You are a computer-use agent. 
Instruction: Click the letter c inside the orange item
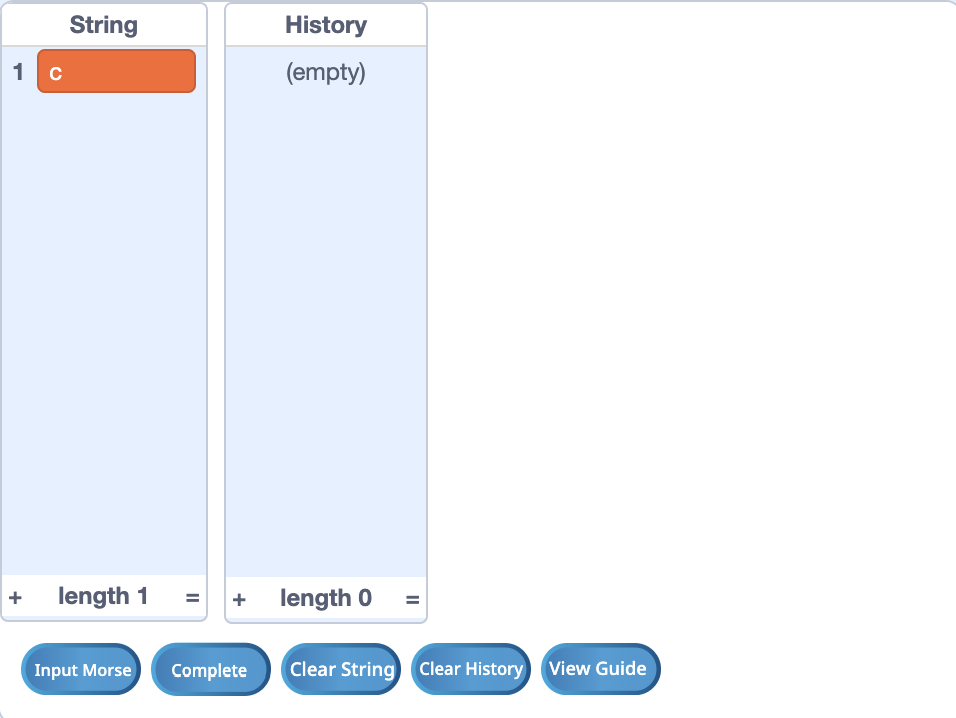coord(55,74)
